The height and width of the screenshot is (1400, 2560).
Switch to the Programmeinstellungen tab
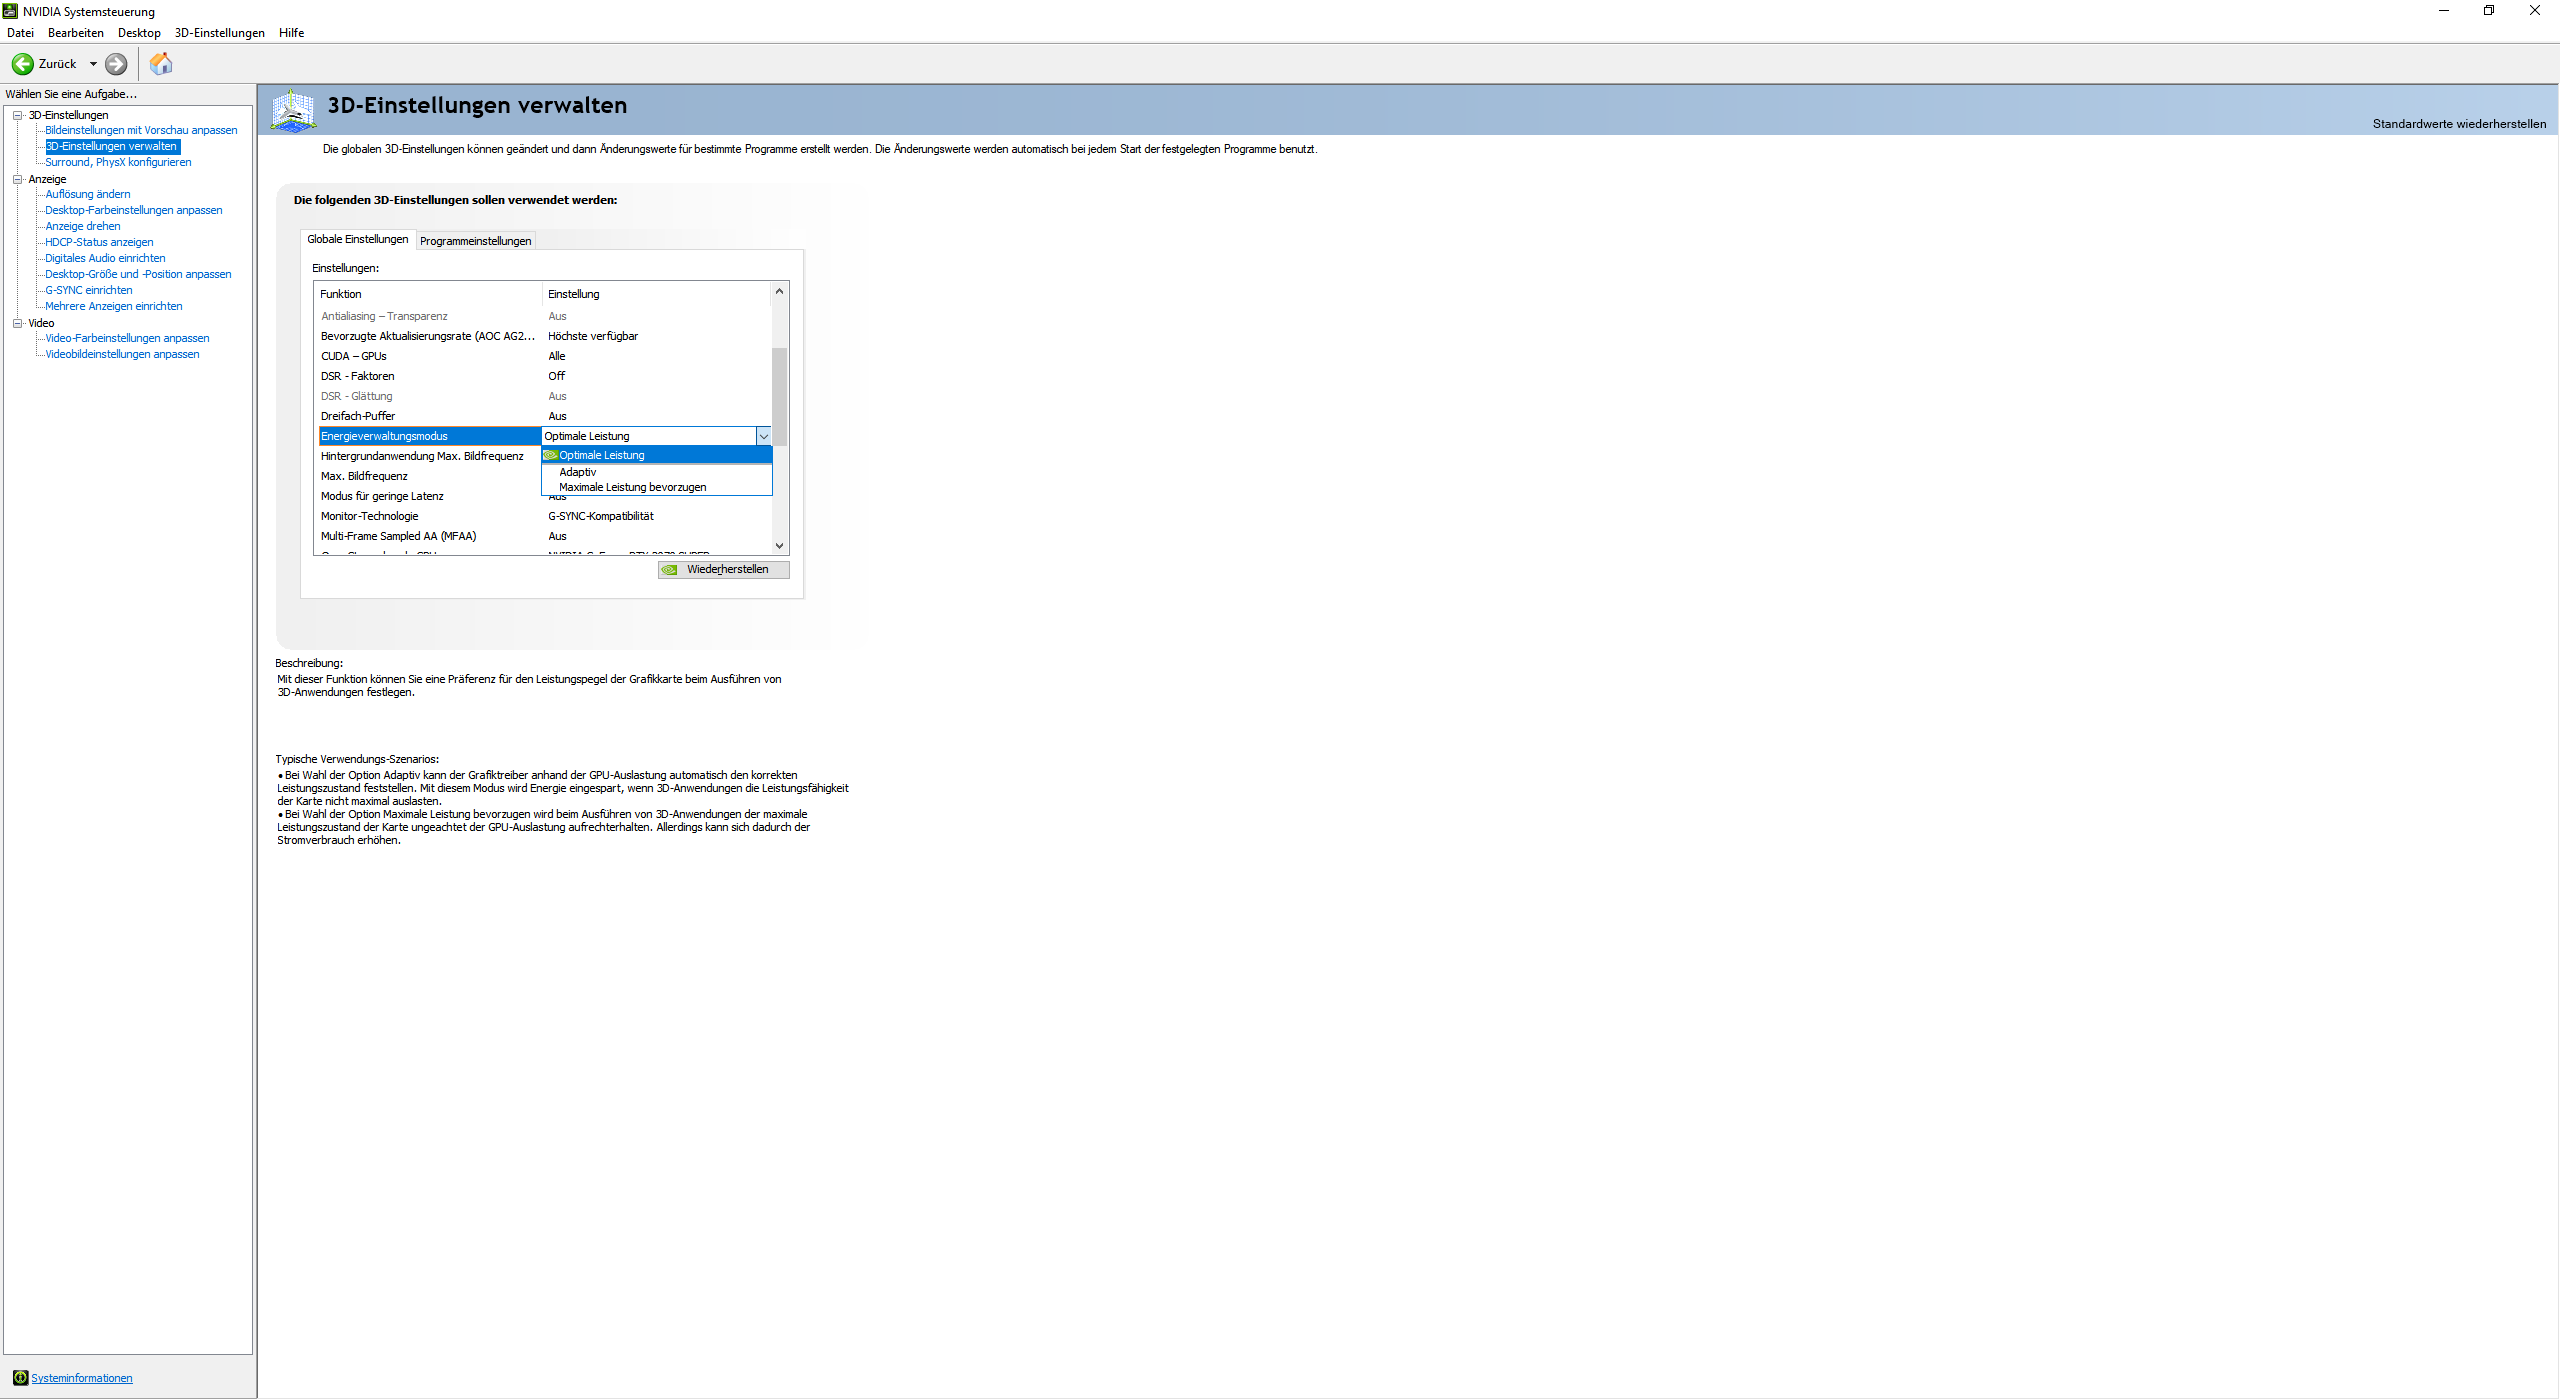pos(475,241)
